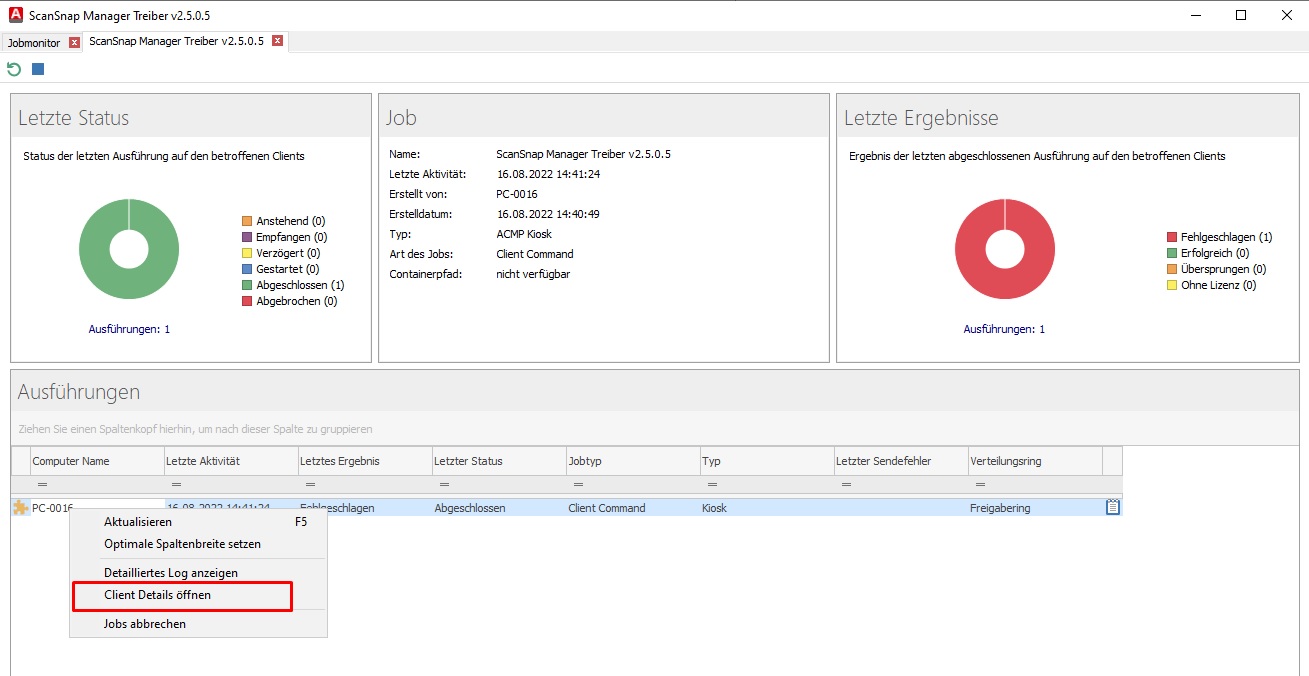Image resolution: width=1309 pixels, height=676 pixels.
Task: Click Aktualisieren in the context menu
Action: click(x=138, y=522)
